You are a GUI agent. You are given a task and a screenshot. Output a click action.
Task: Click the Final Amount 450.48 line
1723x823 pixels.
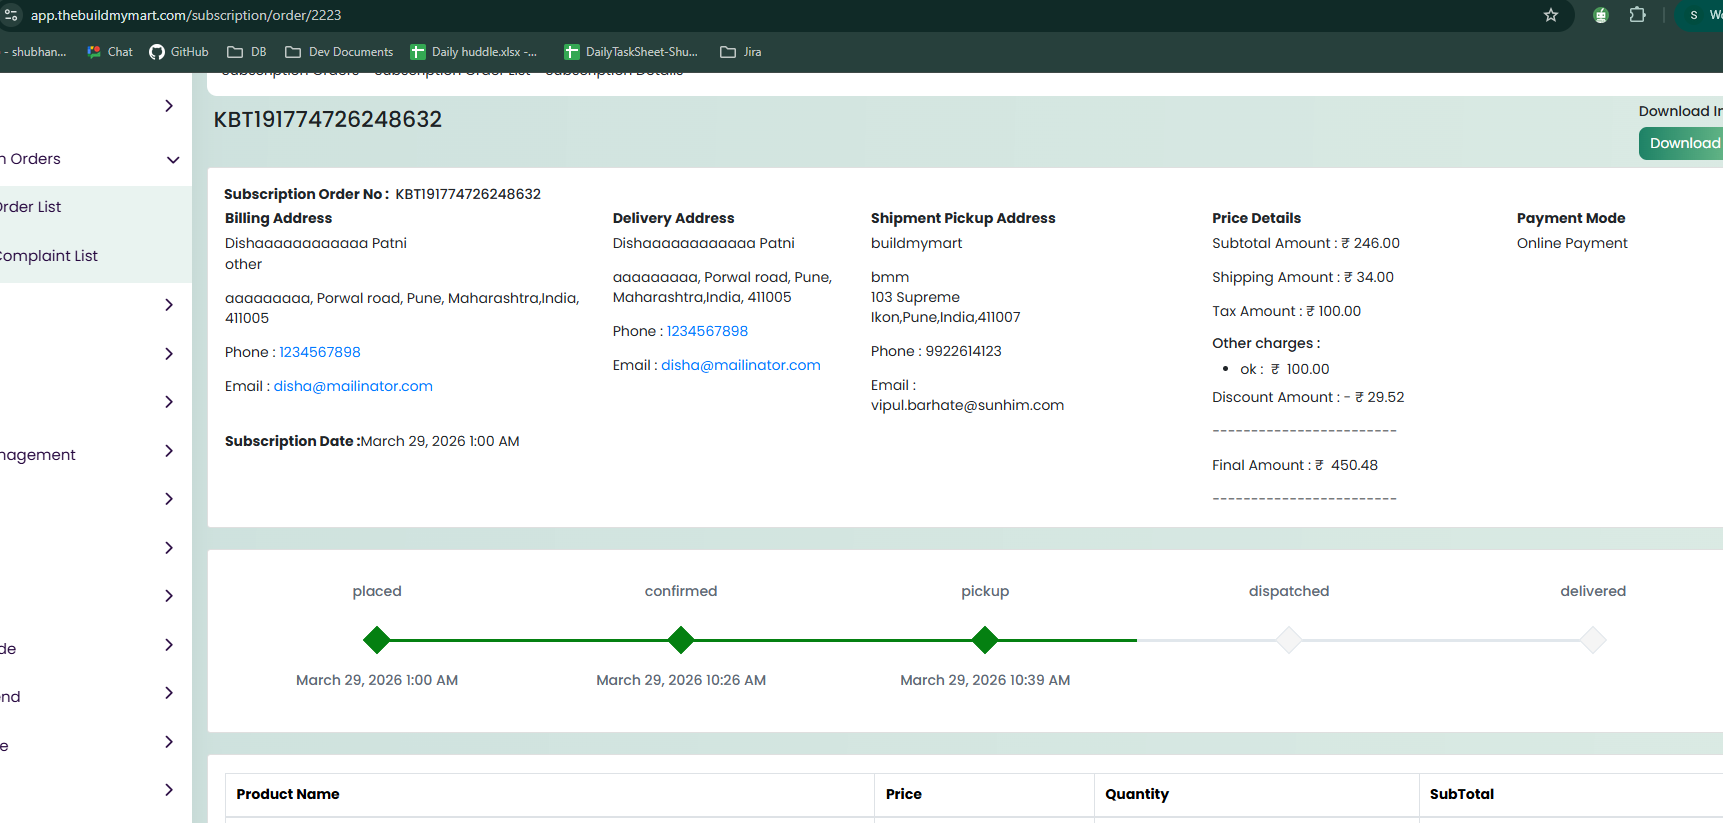point(1295,465)
